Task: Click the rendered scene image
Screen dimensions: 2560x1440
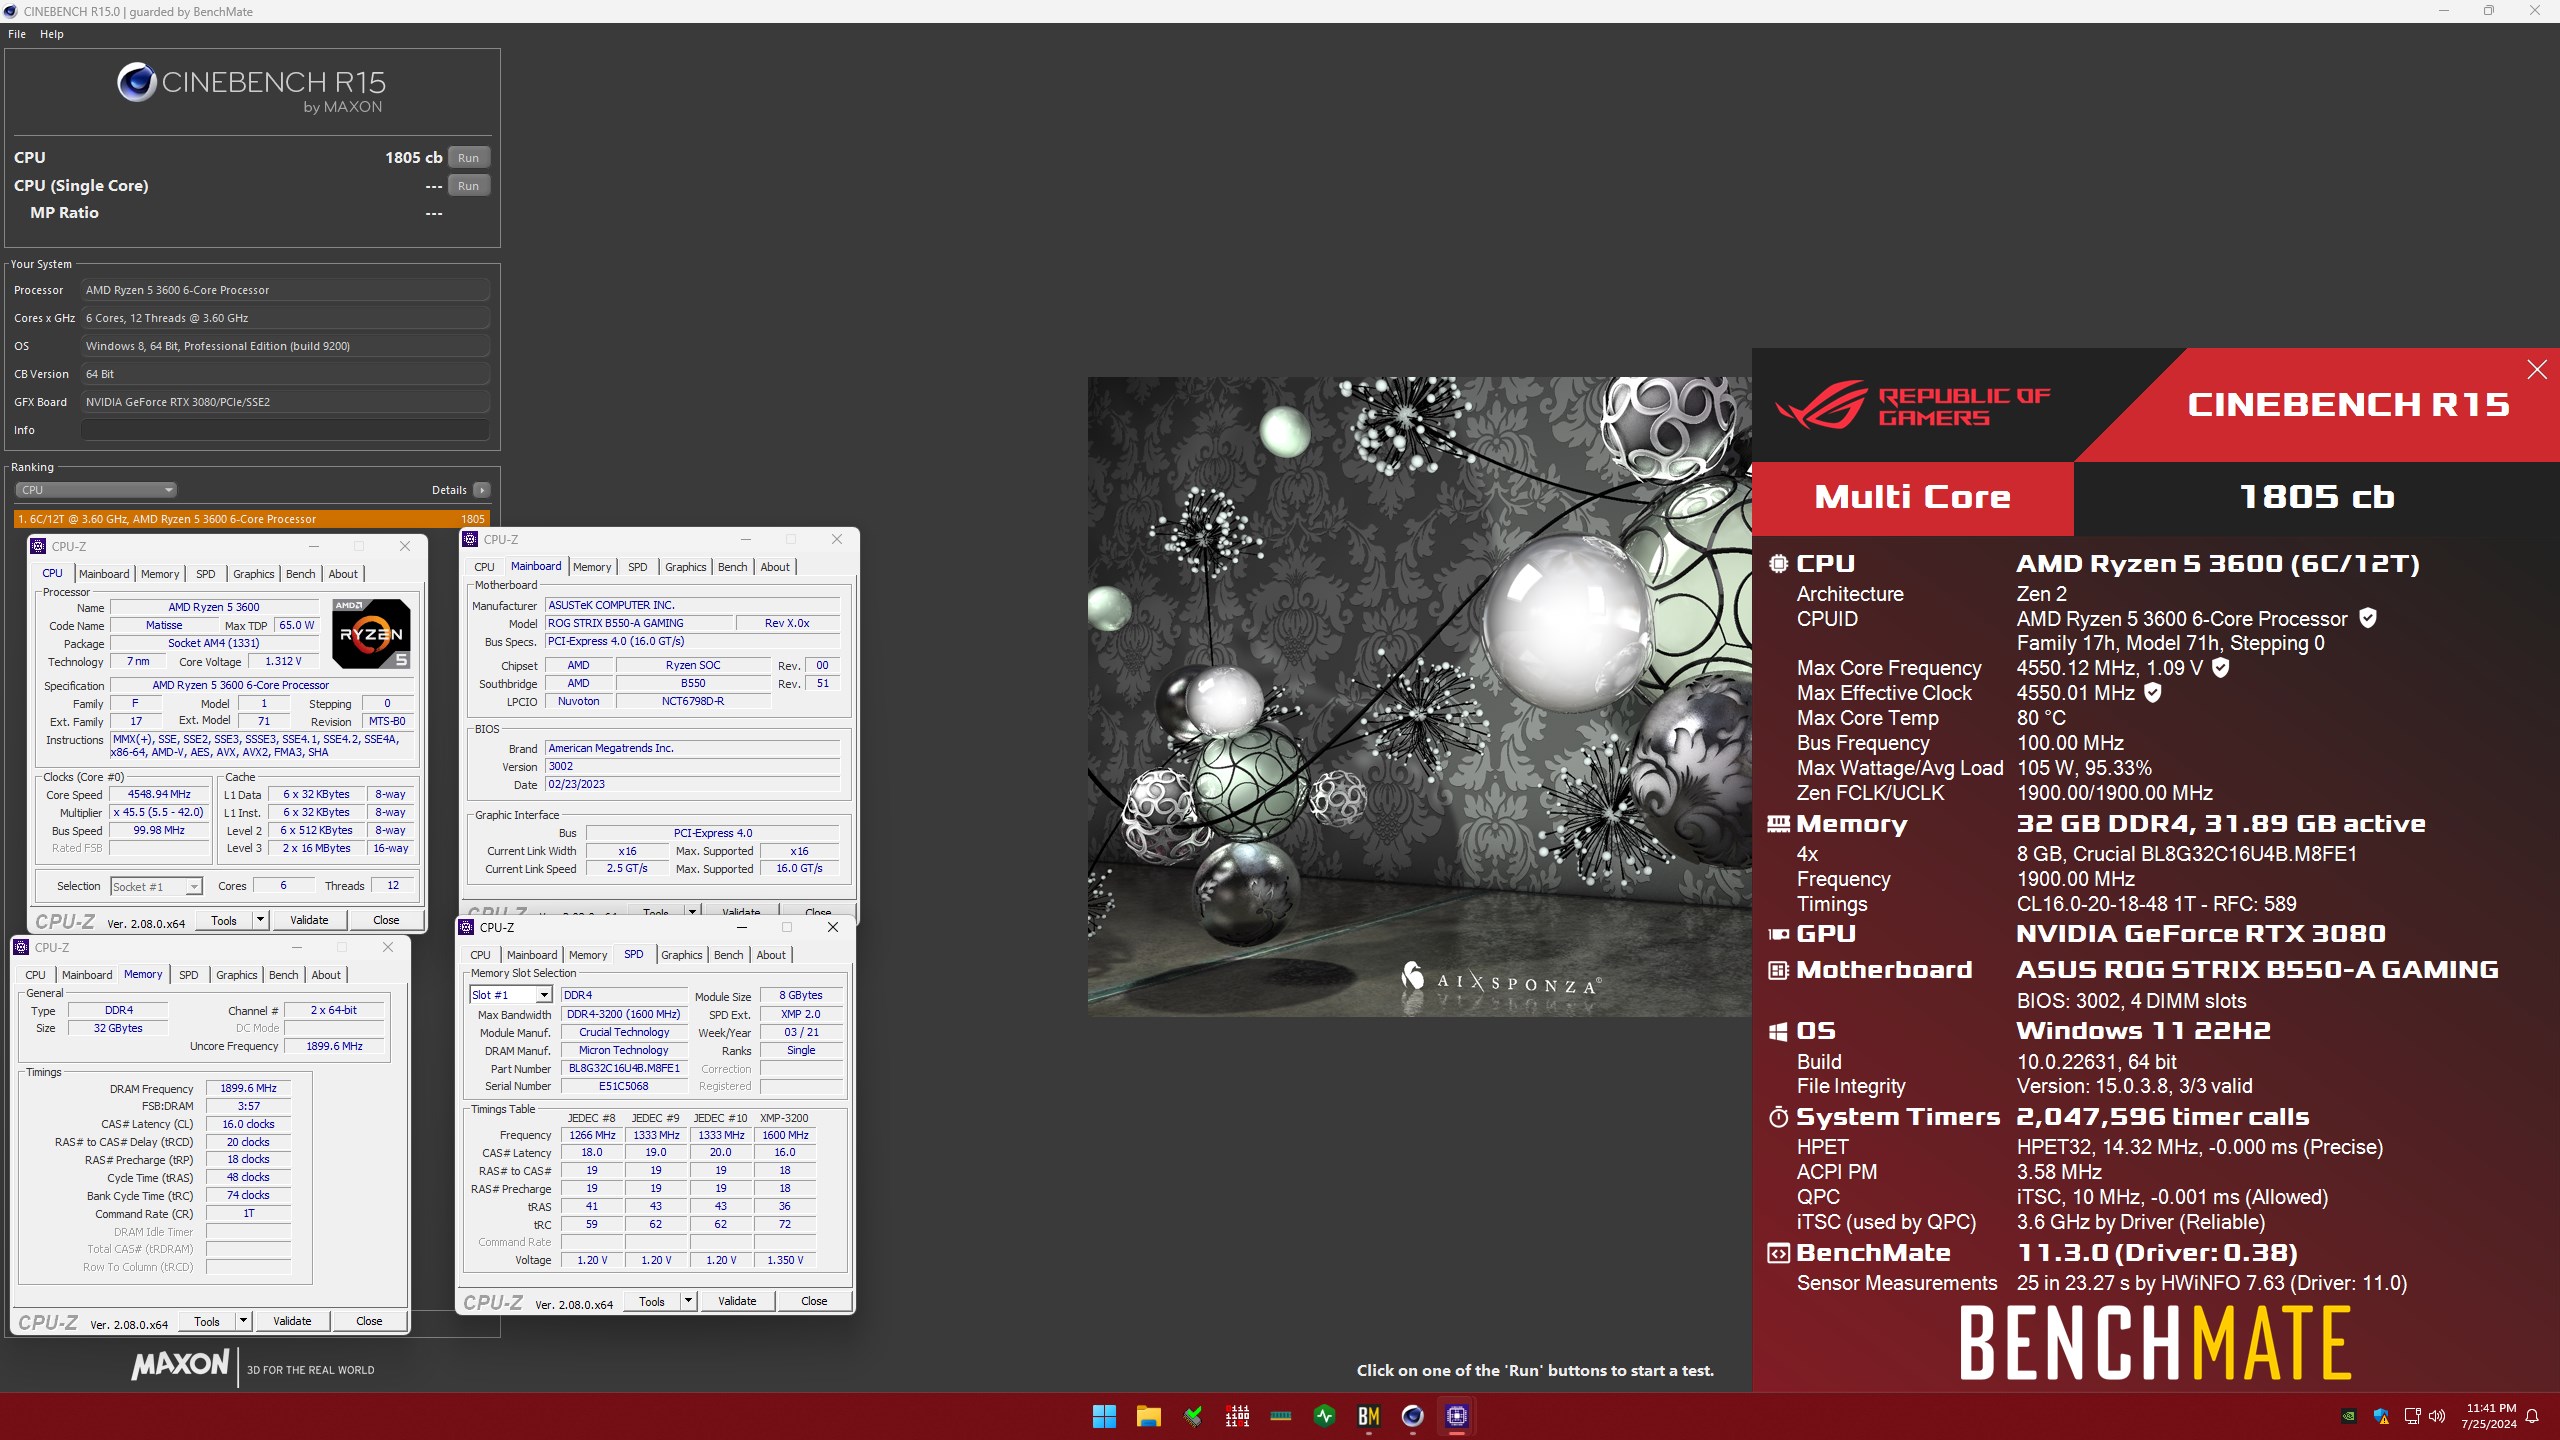Action: point(1419,696)
